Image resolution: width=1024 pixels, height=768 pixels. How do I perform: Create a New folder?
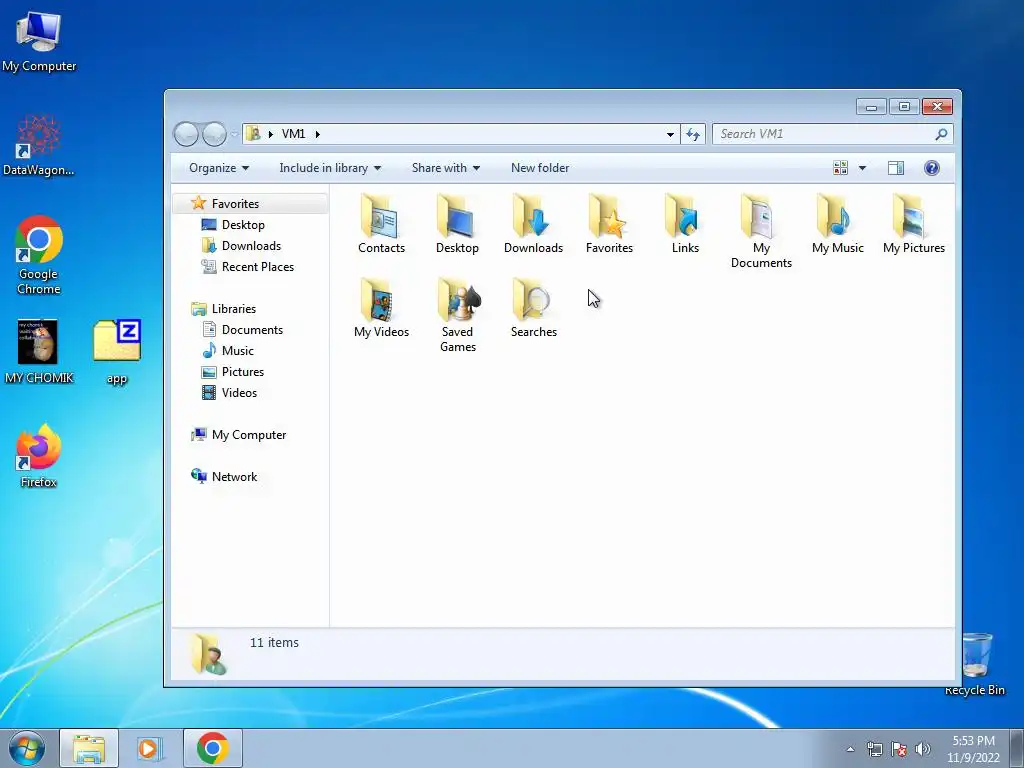tap(540, 168)
